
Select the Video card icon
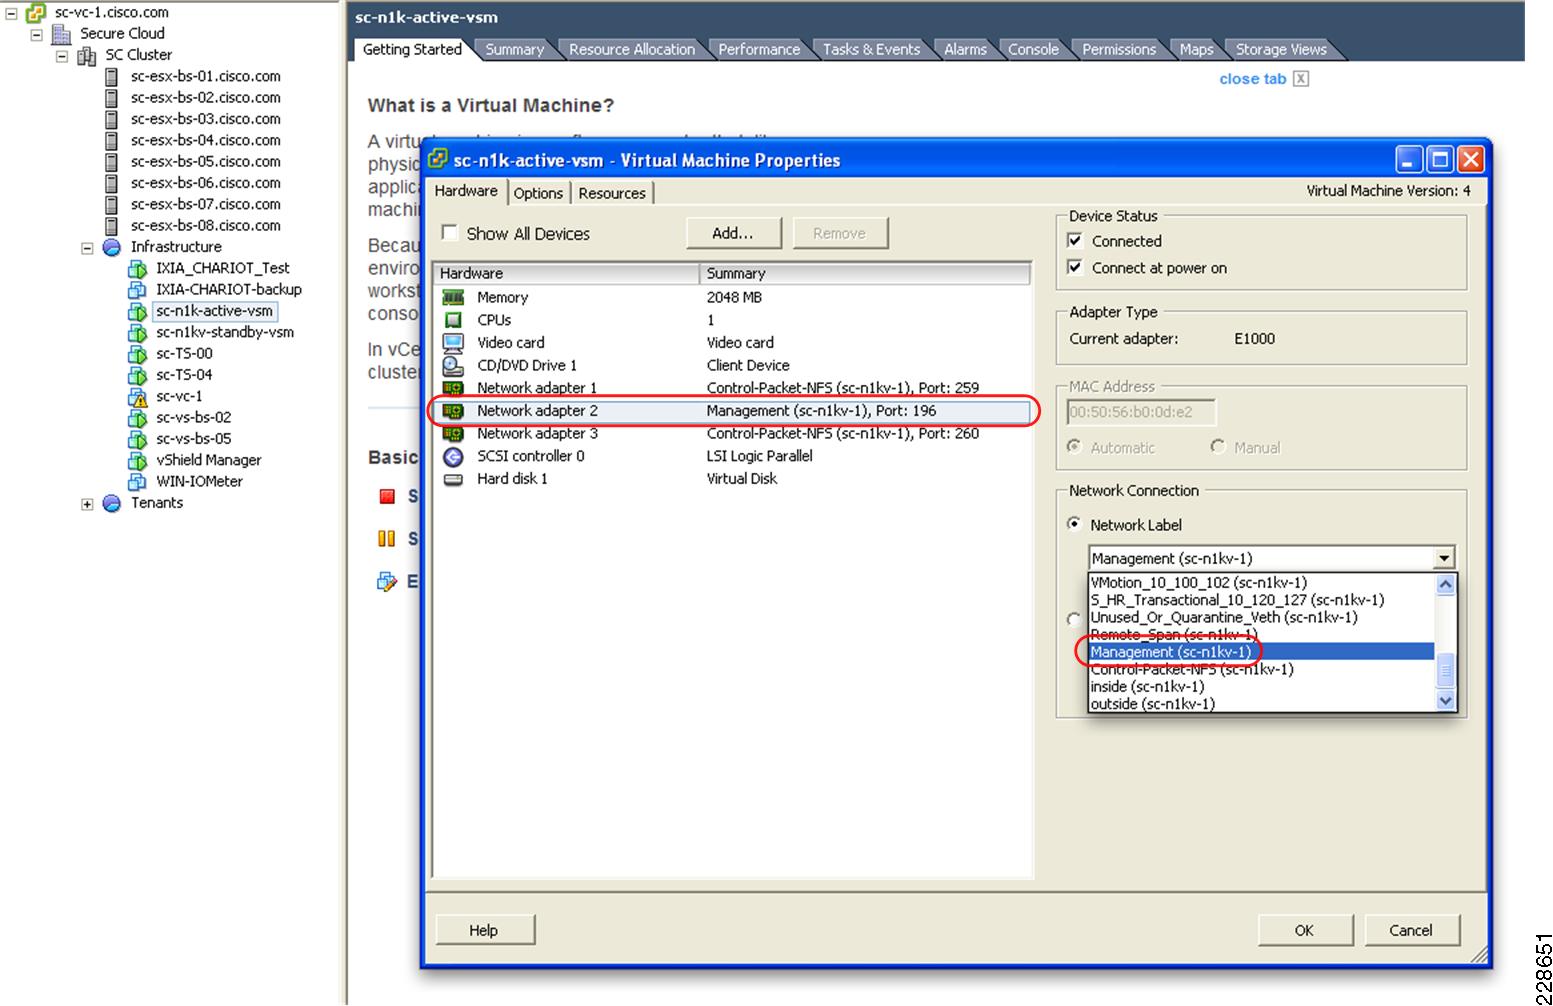click(x=455, y=342)
